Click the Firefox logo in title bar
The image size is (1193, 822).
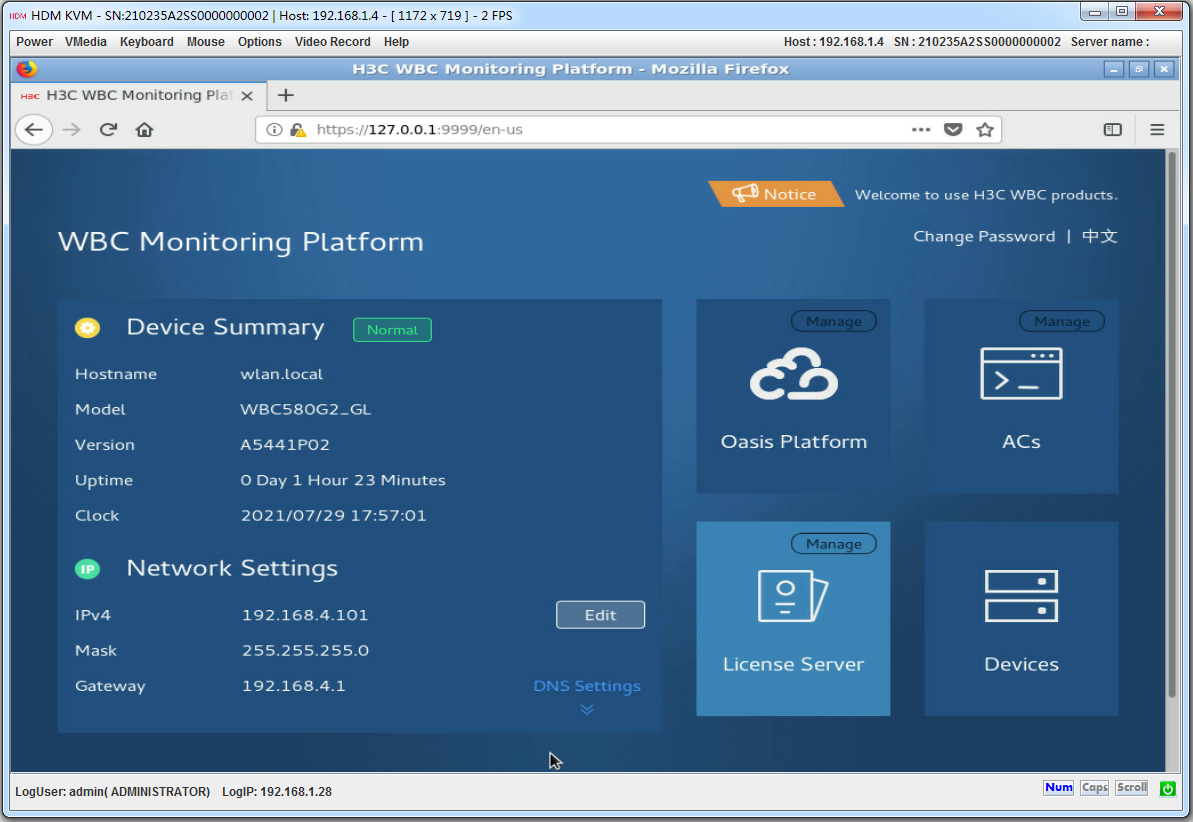point(27,68)
